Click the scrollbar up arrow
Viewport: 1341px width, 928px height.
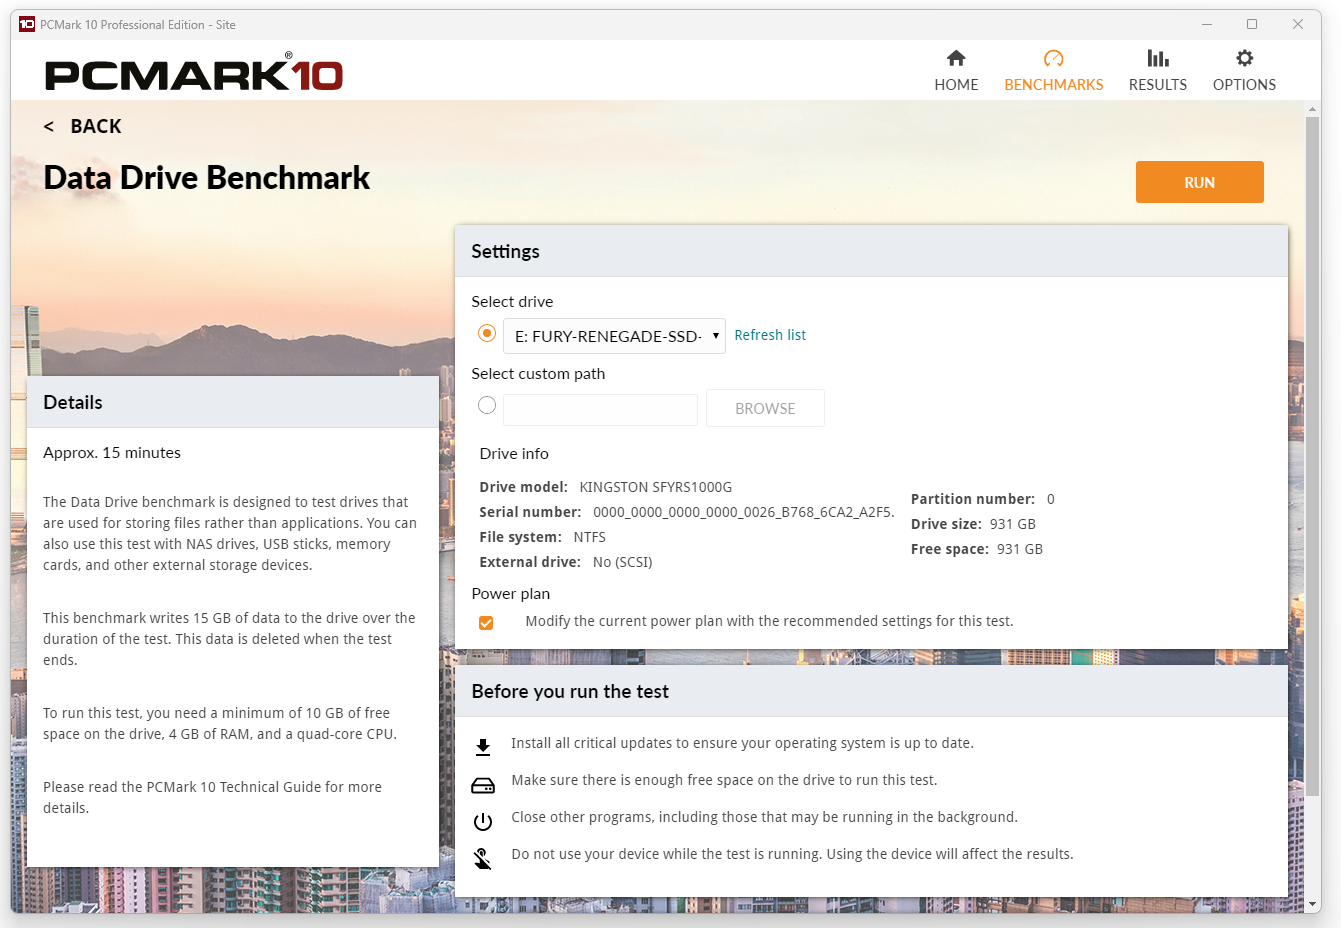click(1313, 108)
